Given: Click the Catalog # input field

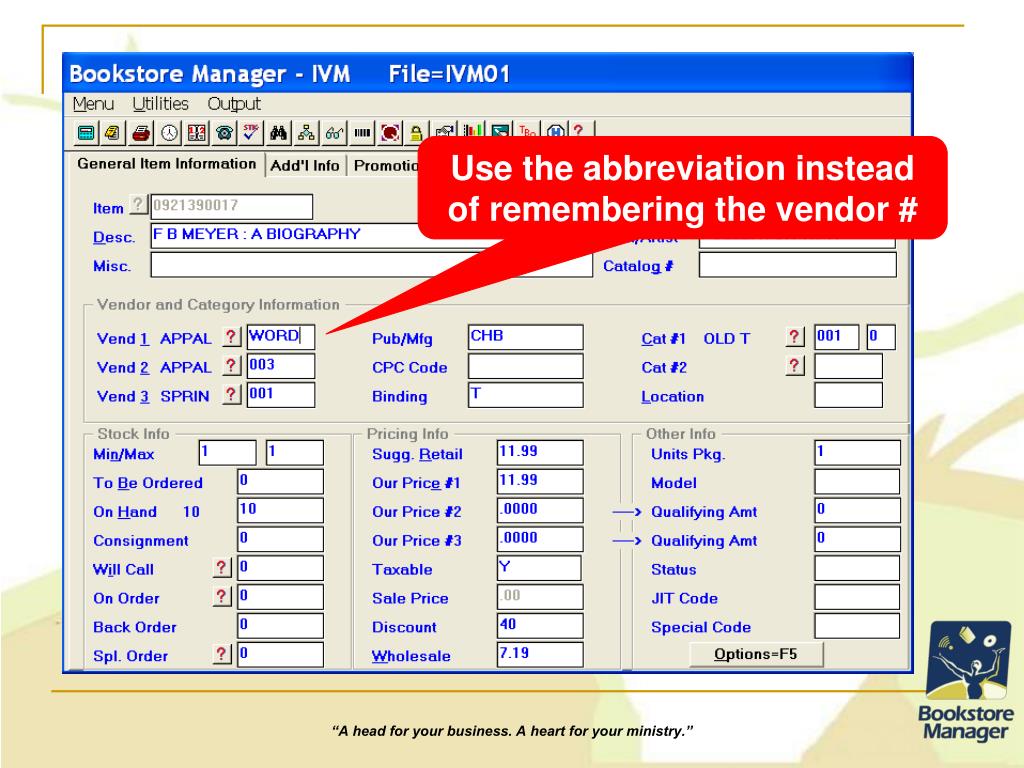Looking at the screenshot, I should [797, 265].
